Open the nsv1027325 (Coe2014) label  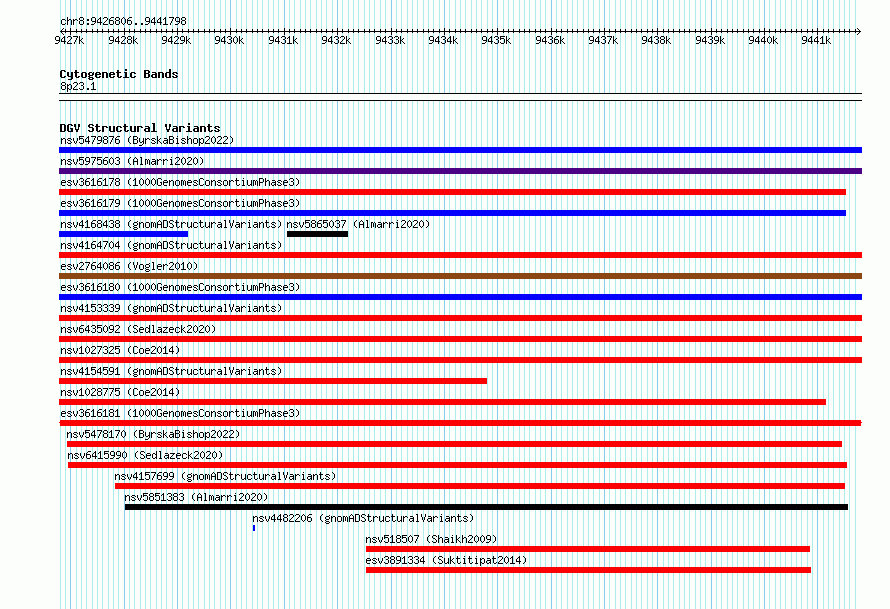120,350
